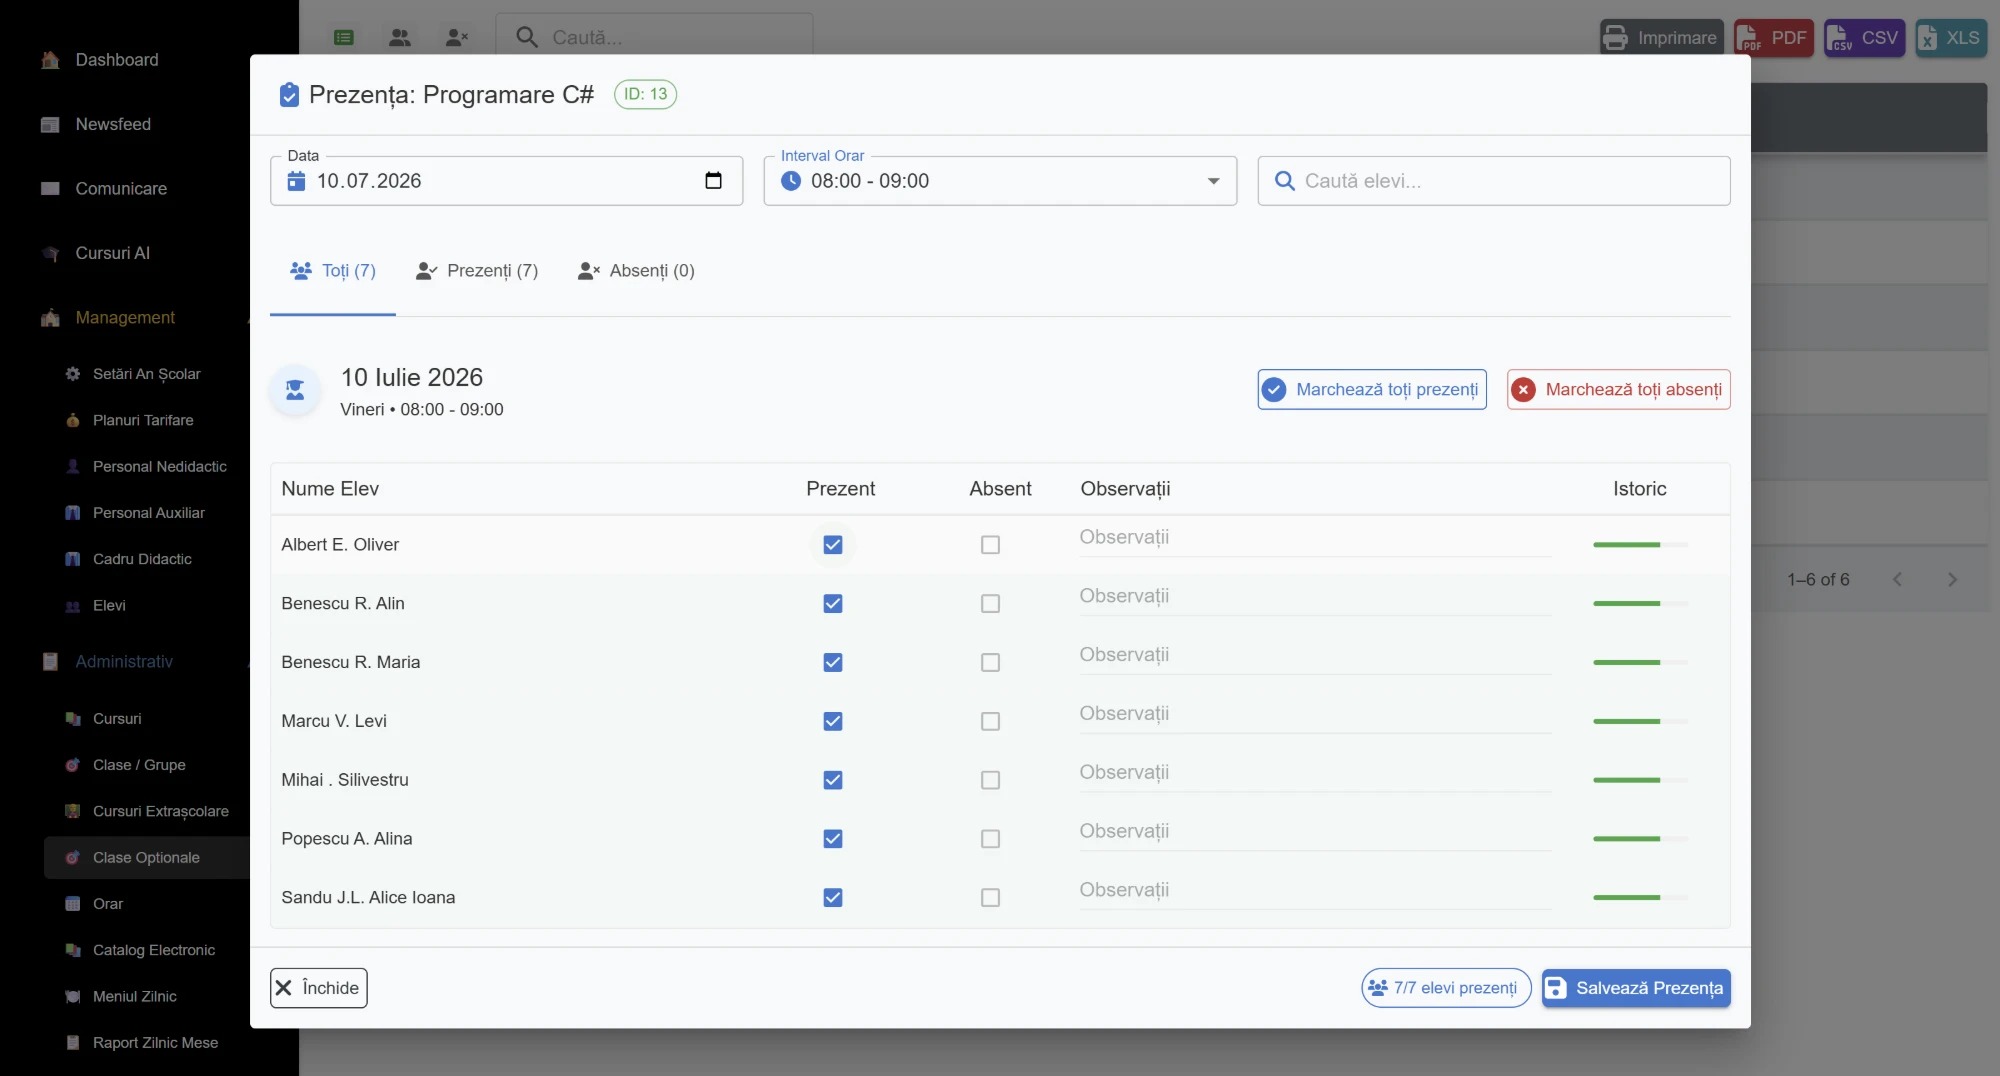The height and width of the screenshot is (1076, 2000).
Task: Uncheck Prezent for Benescu R. Alin
Action: tap(833, 604)
